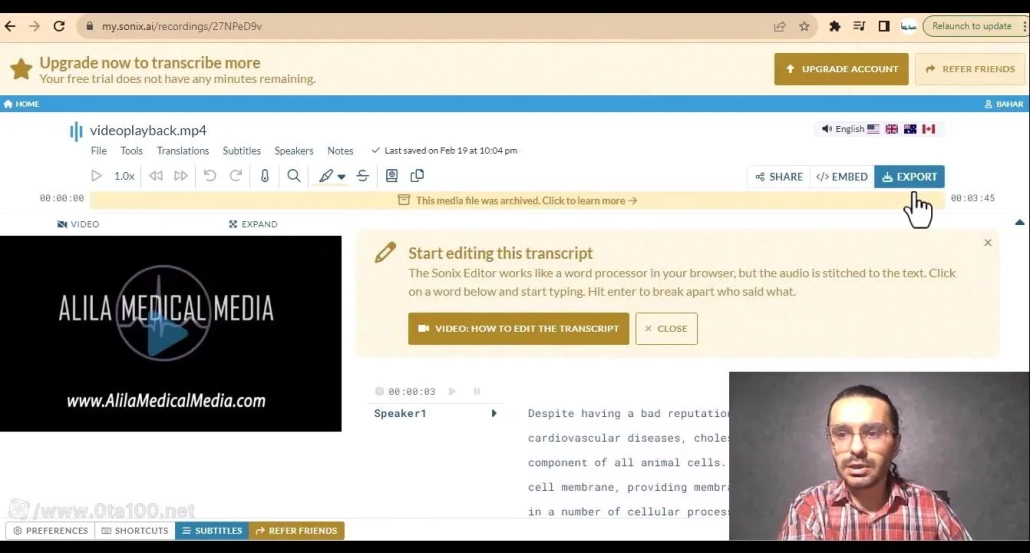
Task: Click the Upgrade Account button
Action: (x=841, y=69)
